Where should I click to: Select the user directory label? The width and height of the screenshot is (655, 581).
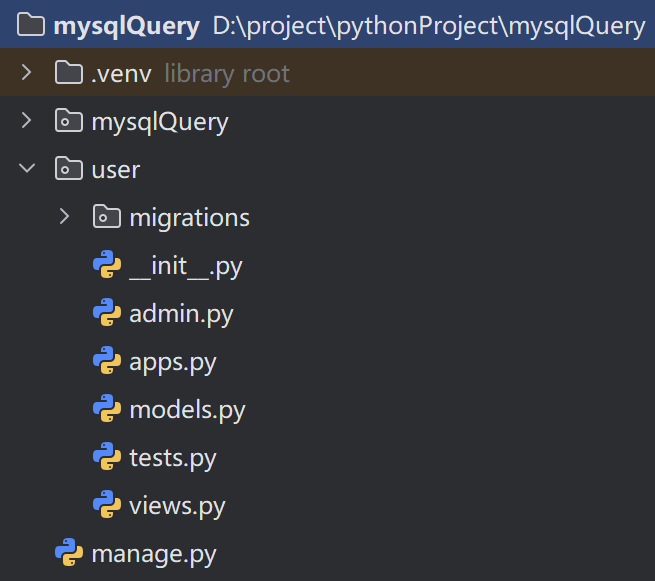point(115,169)
